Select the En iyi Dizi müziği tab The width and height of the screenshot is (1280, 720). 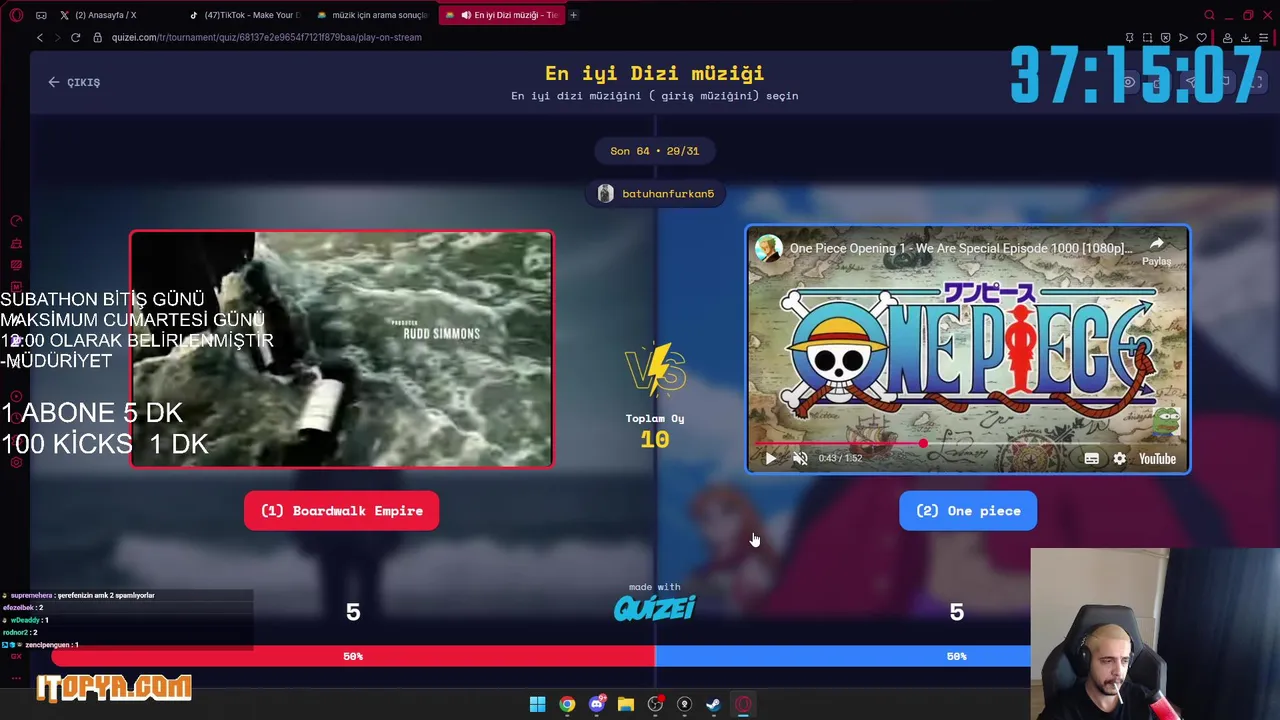501,15
